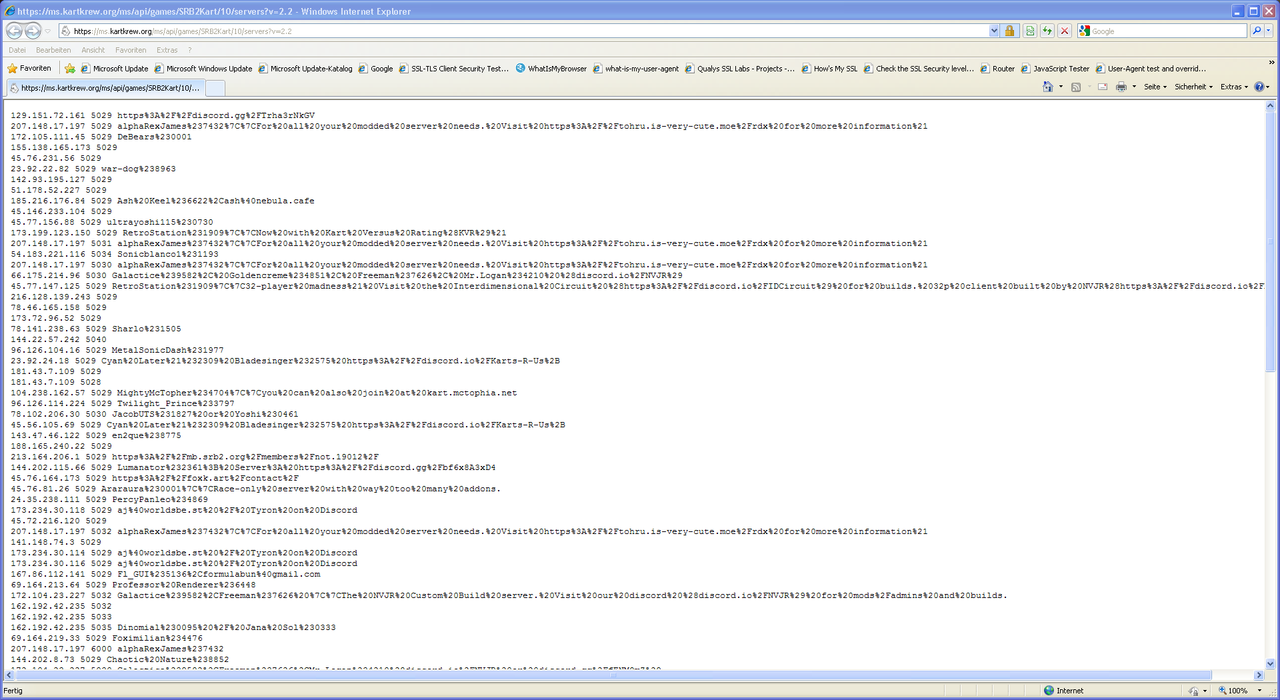This screenshot has width=1280, height=700.
Task: Open the JavaScript Tester favorite
Action: tap(1054, 69)
